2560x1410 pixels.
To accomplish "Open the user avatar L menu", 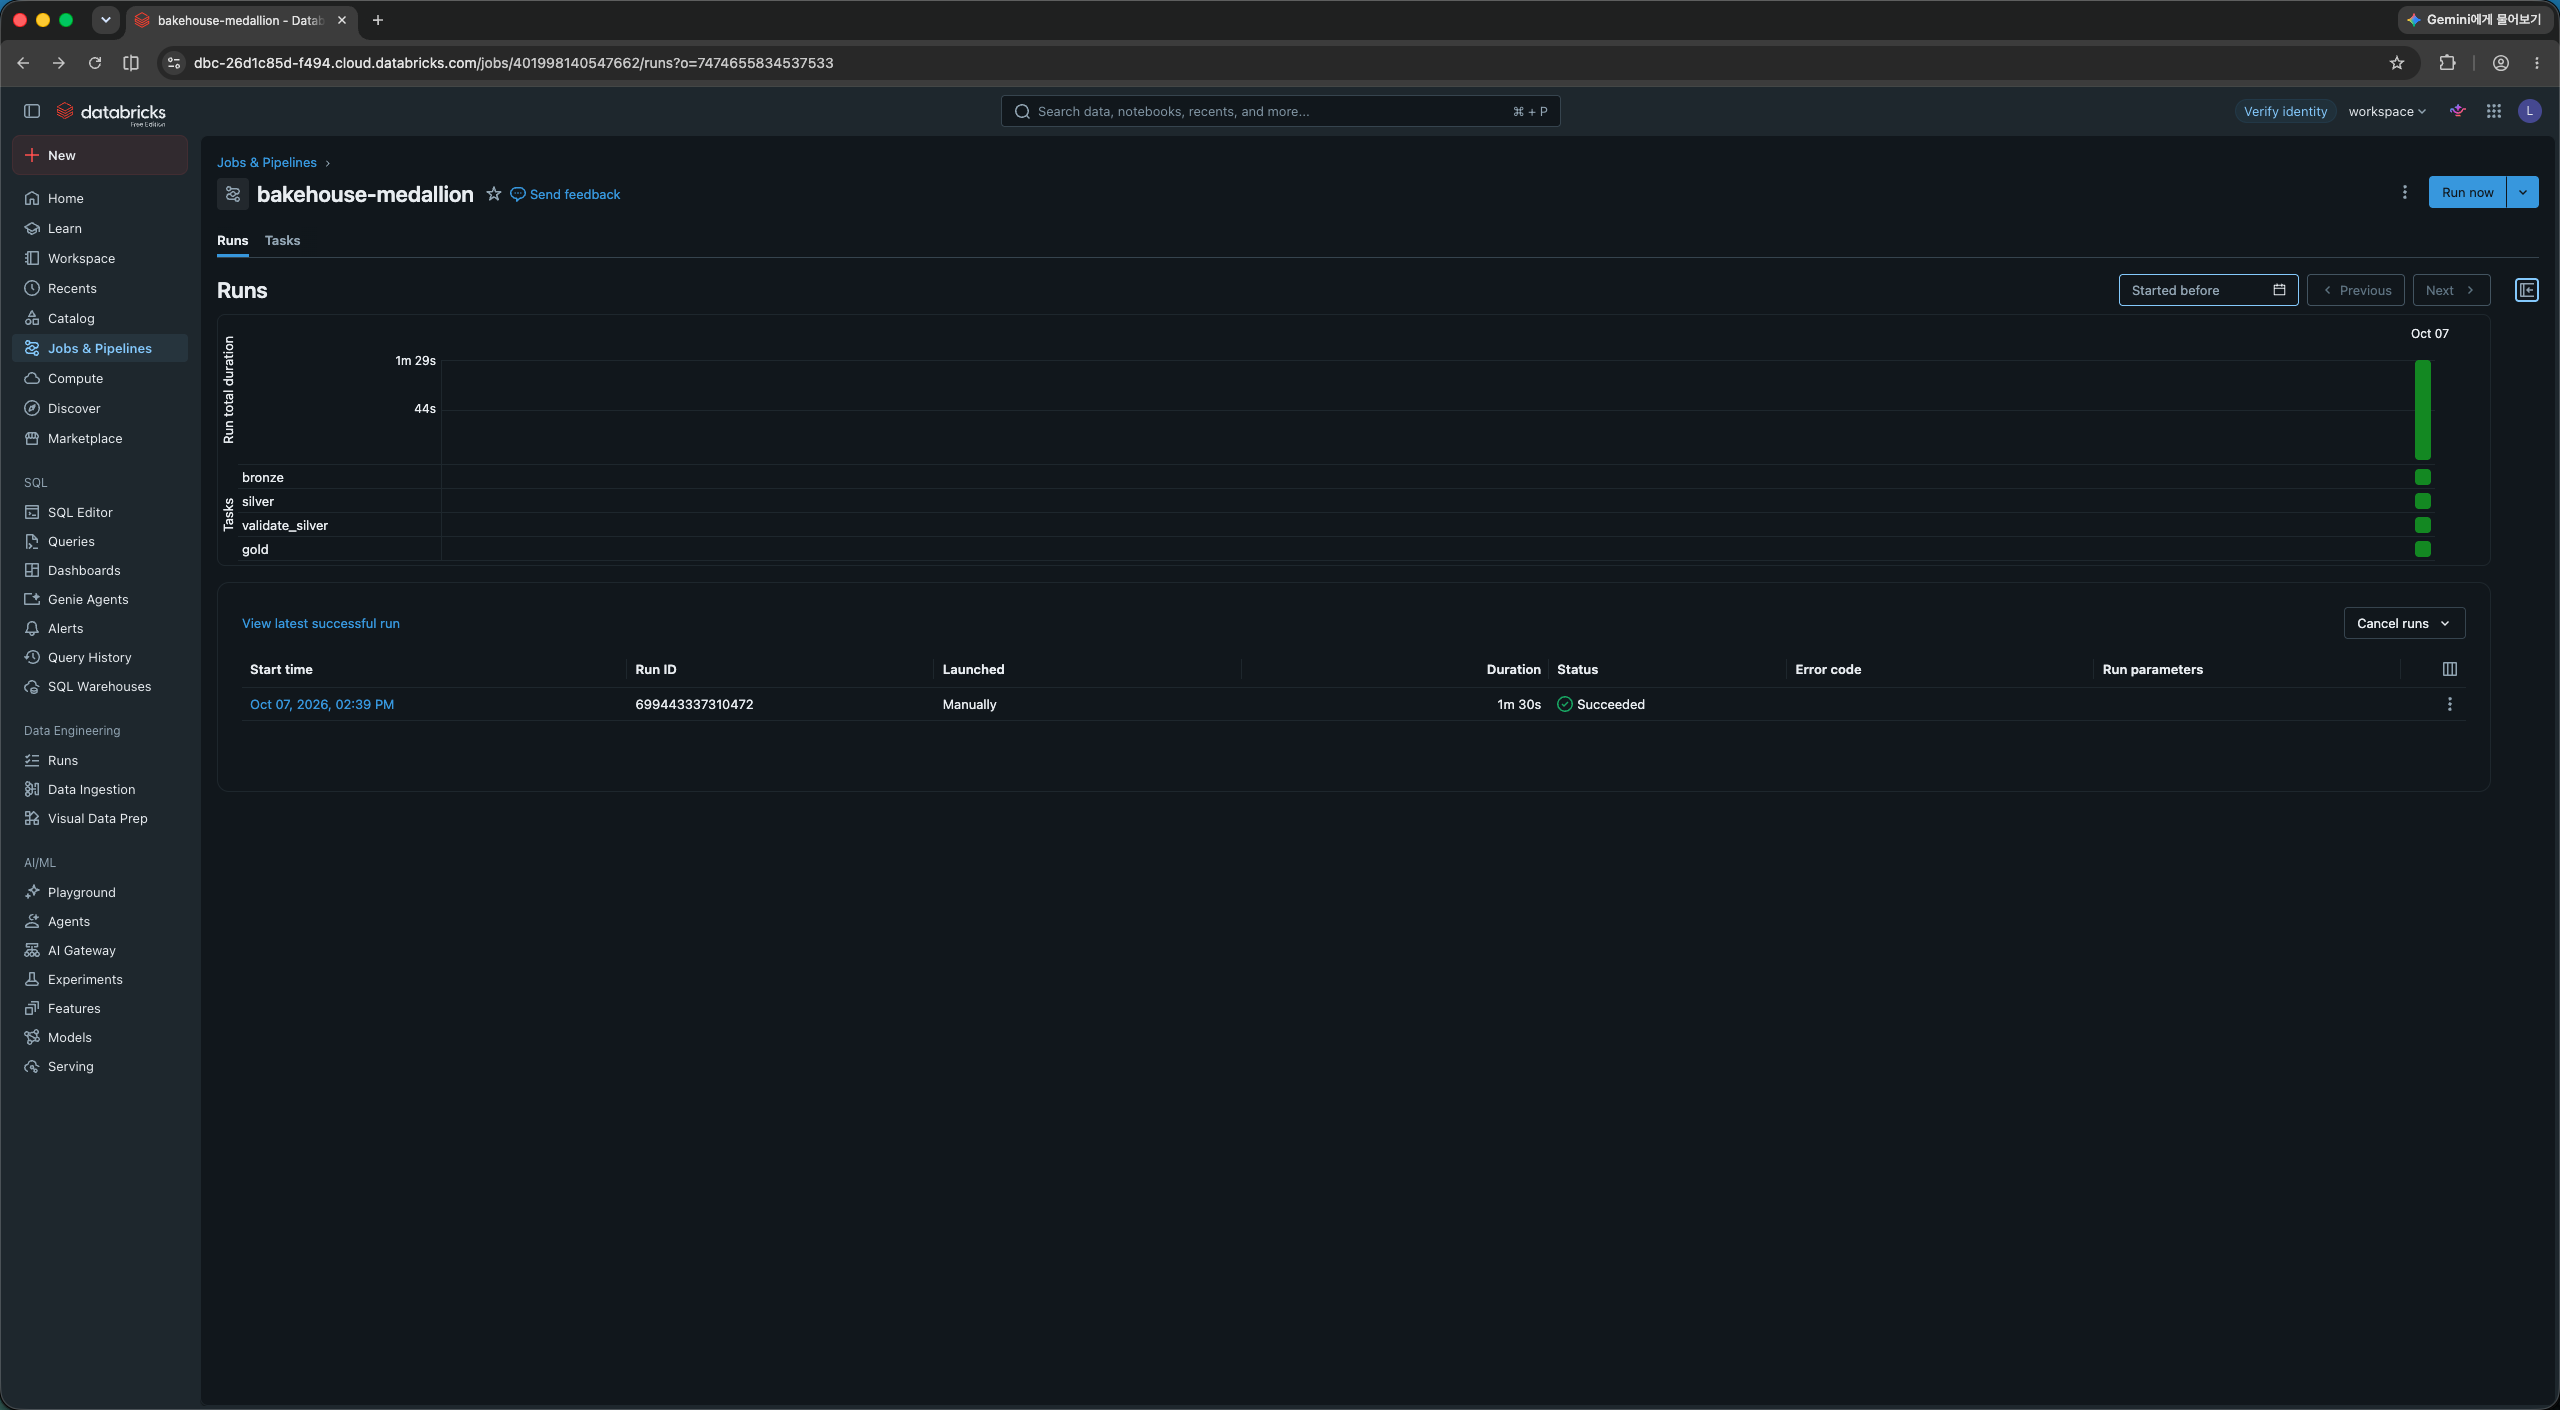I will click(x=2530, y=111).
